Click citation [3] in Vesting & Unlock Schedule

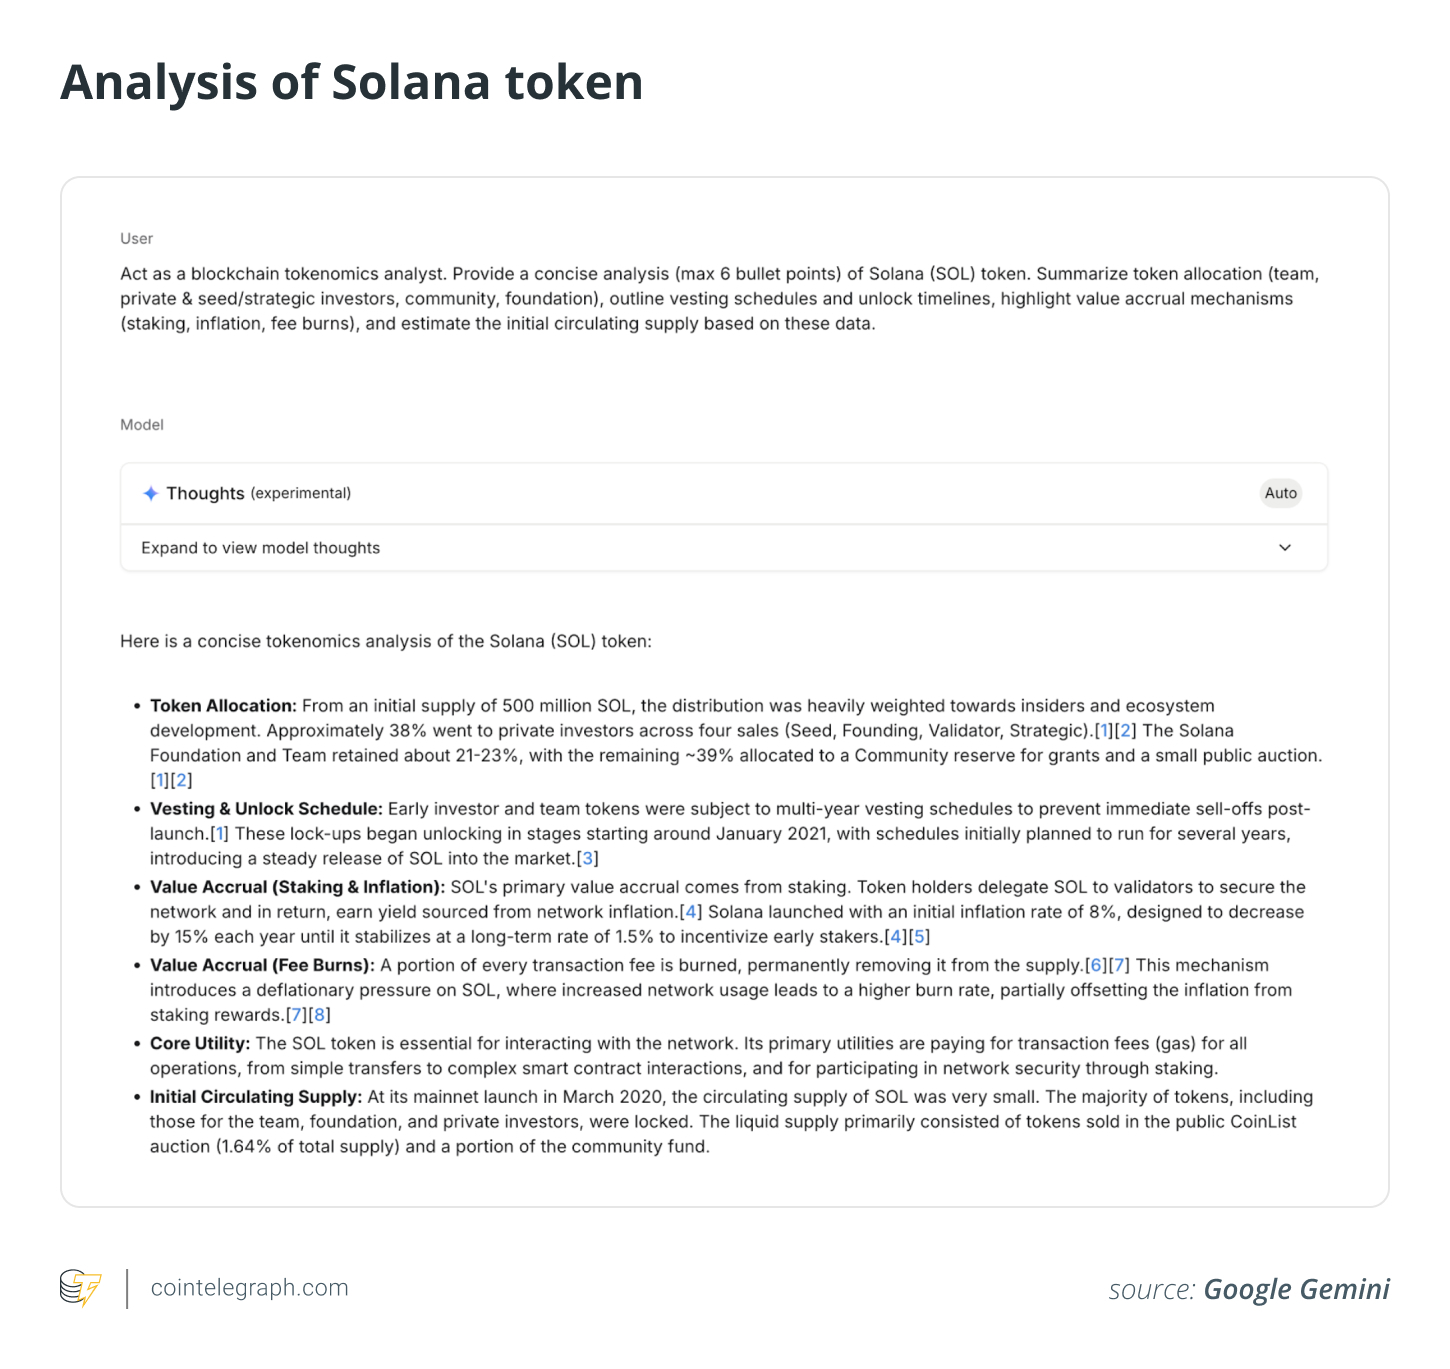pyautogui.click(x=587, y=857)
